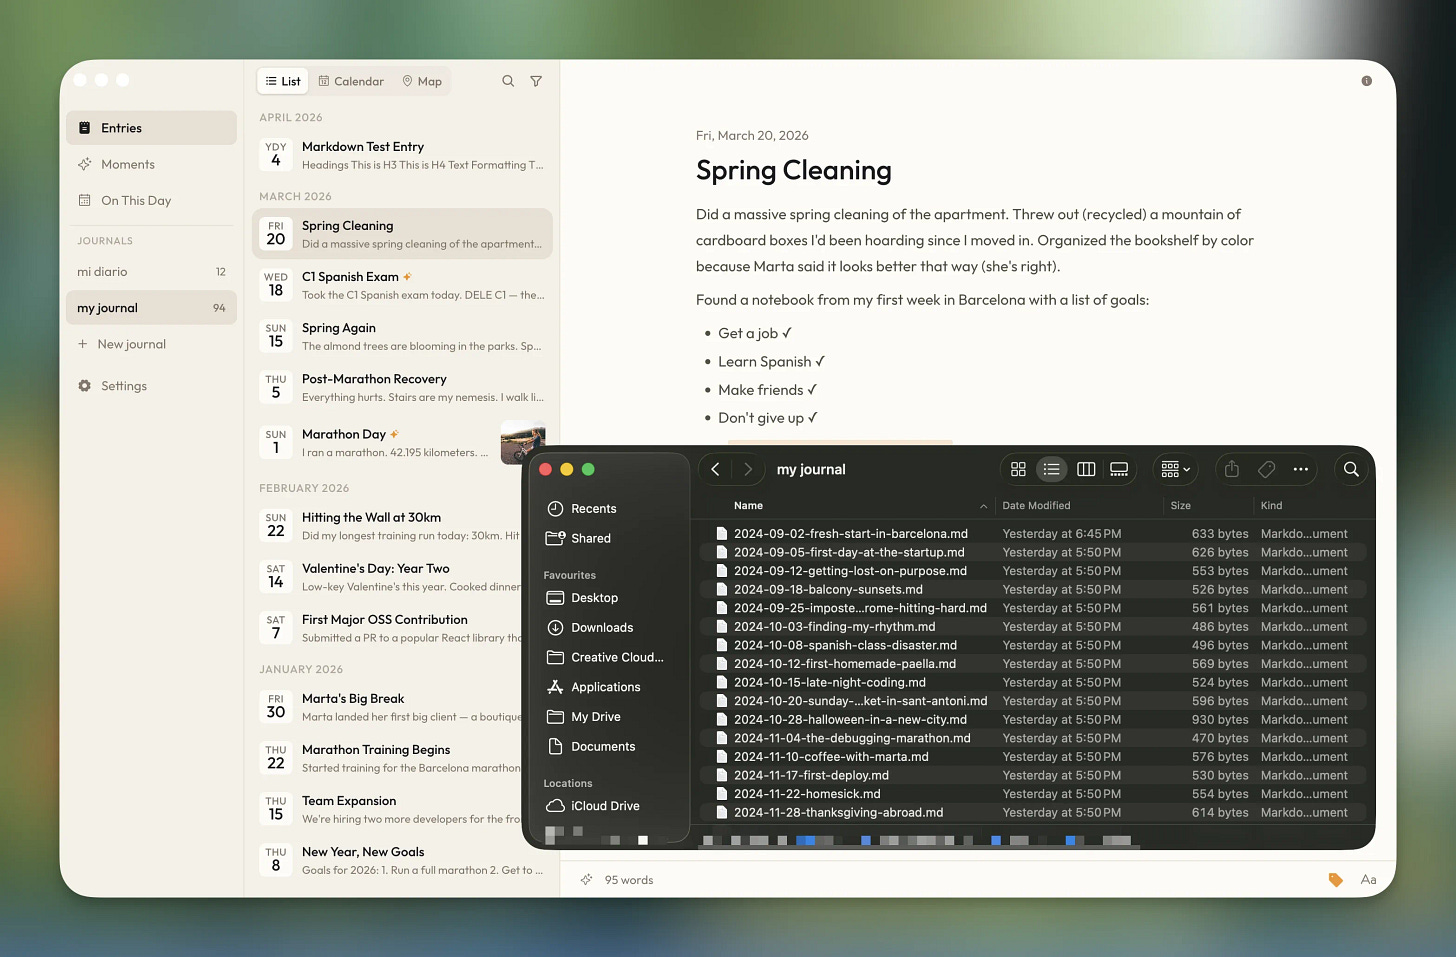Toggle Finder to column view
Screen dimensions: 1456x957
pos(1086,469)
